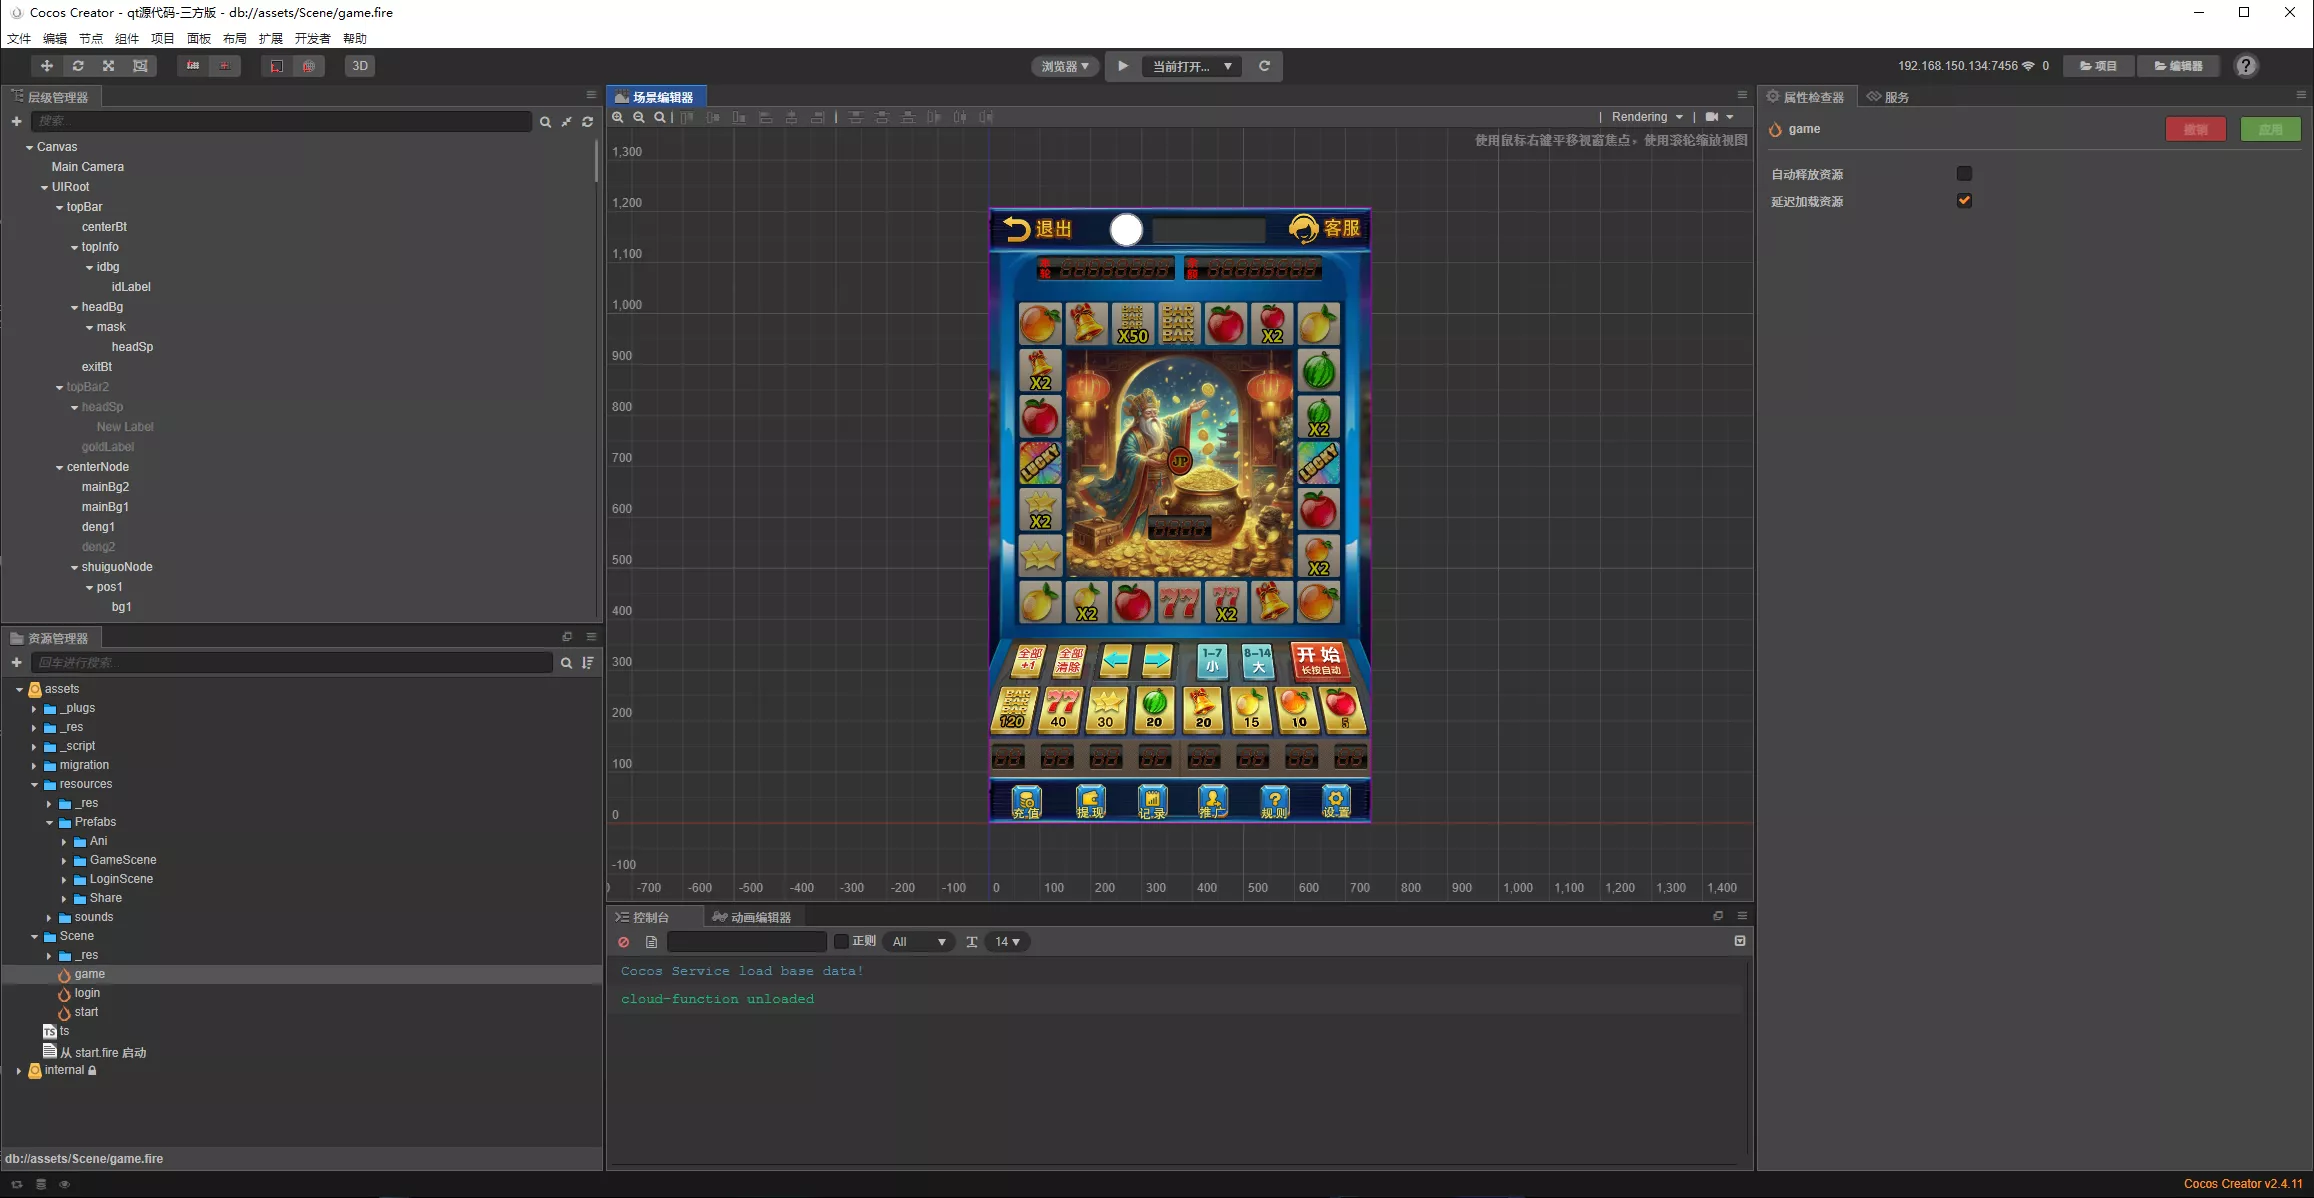Click the refresh preview icon

tap(1264, 66)
